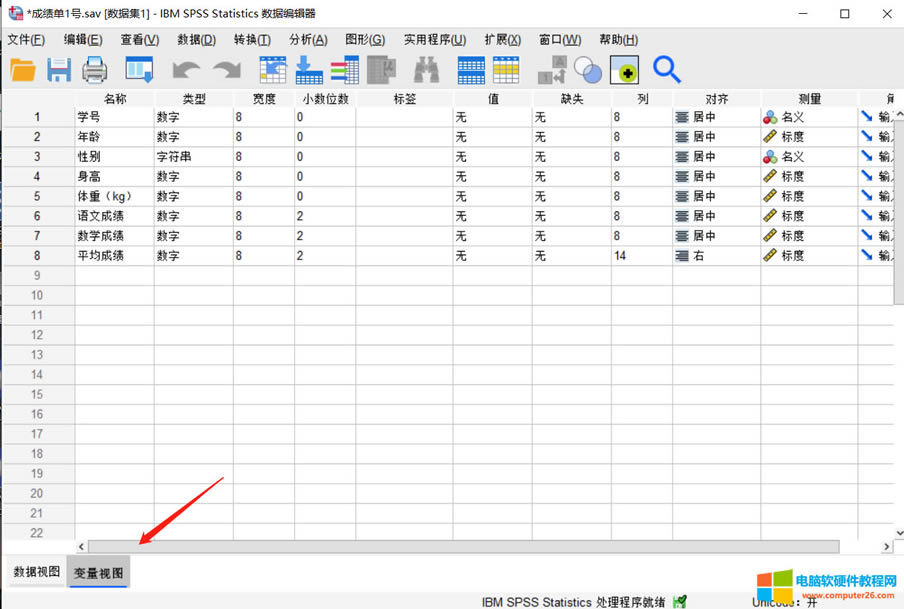Click the blue magnifying glass search icon
904x609 pixels.
coord(667,70)
